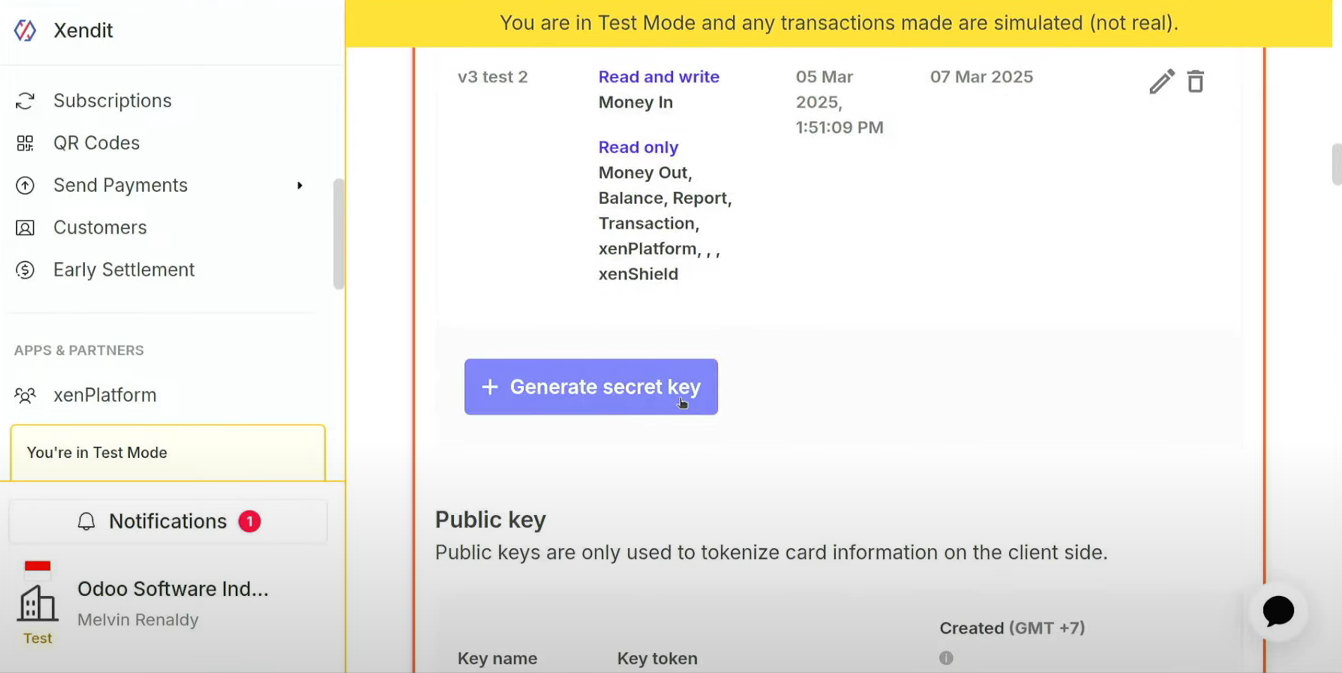
Task: Click the Public key section heading
Action: tap(490, 520)
